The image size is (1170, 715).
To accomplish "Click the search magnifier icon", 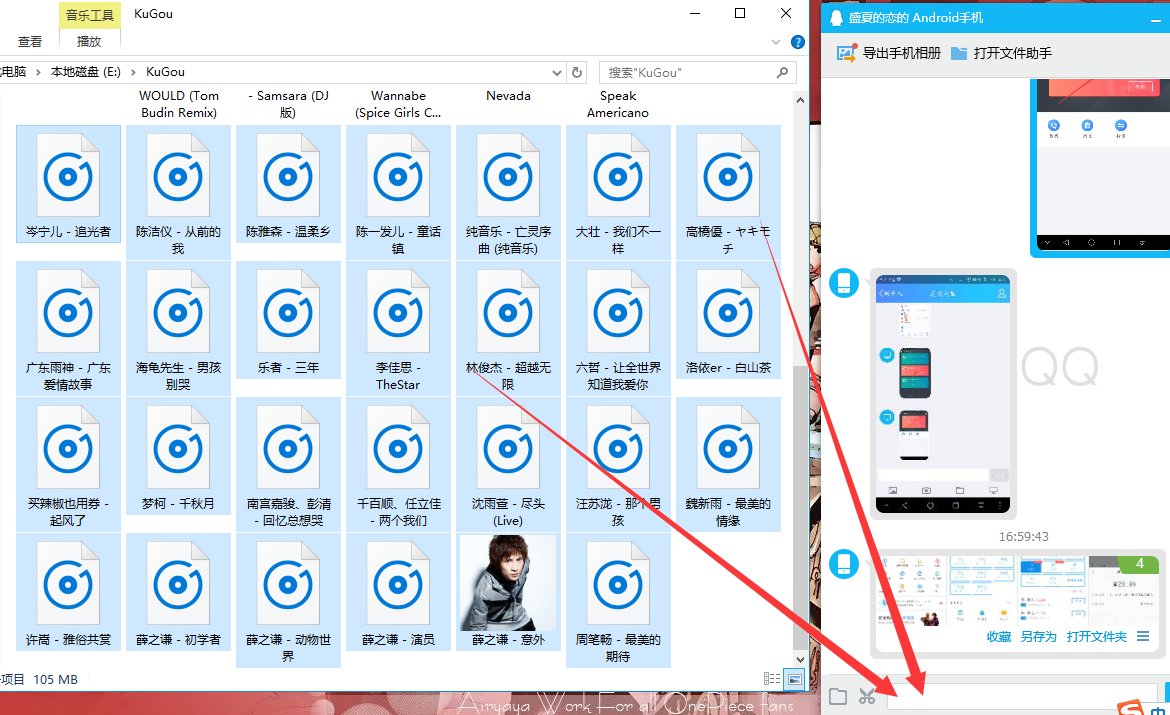I will click(782, 72).
